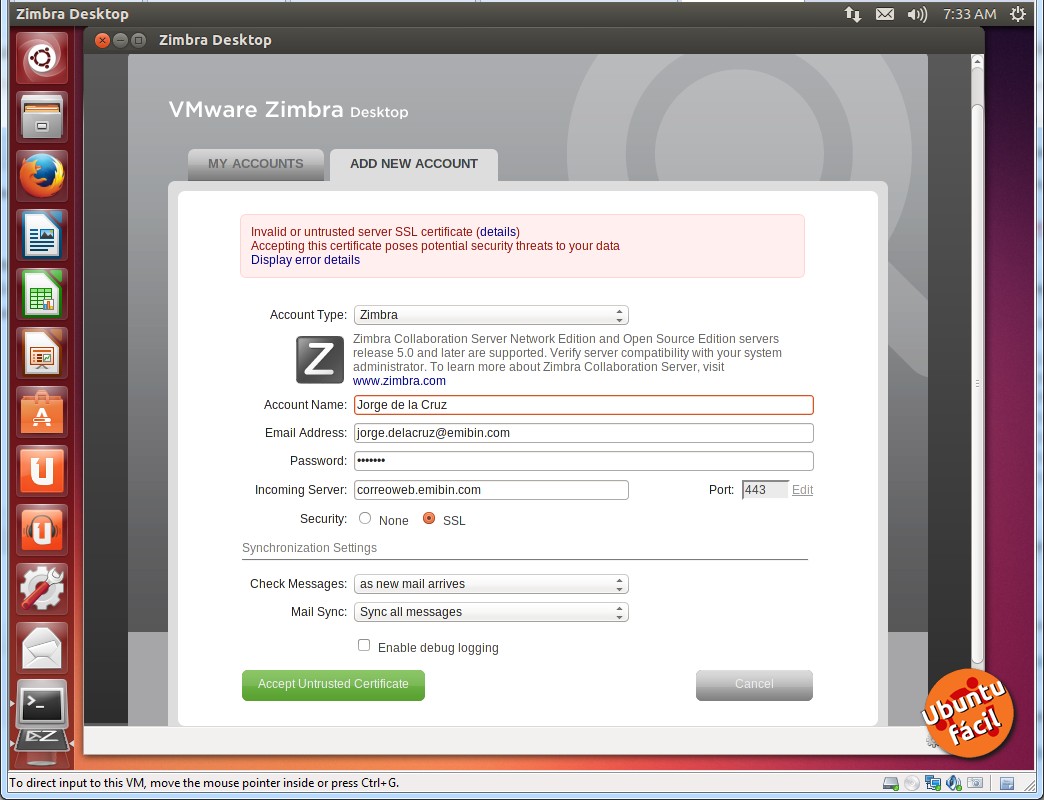
Task: Click VM CD/DVD drive status icon
Action: pos(912,783)
